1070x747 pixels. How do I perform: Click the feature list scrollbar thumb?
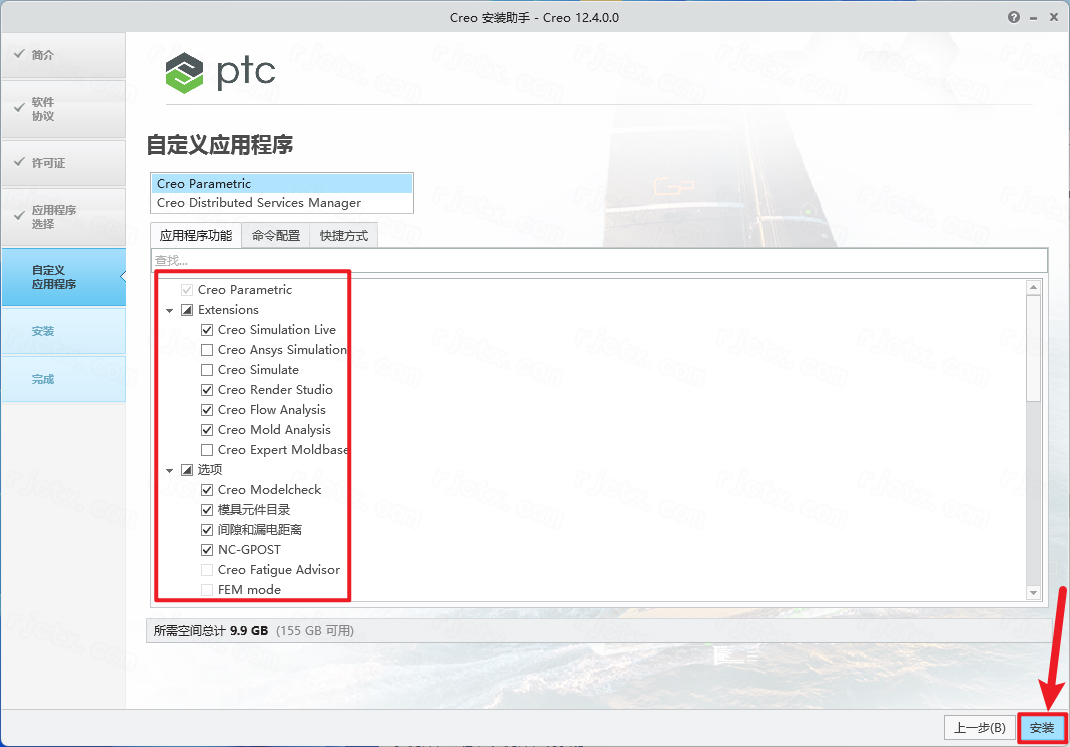(1033, 348)
